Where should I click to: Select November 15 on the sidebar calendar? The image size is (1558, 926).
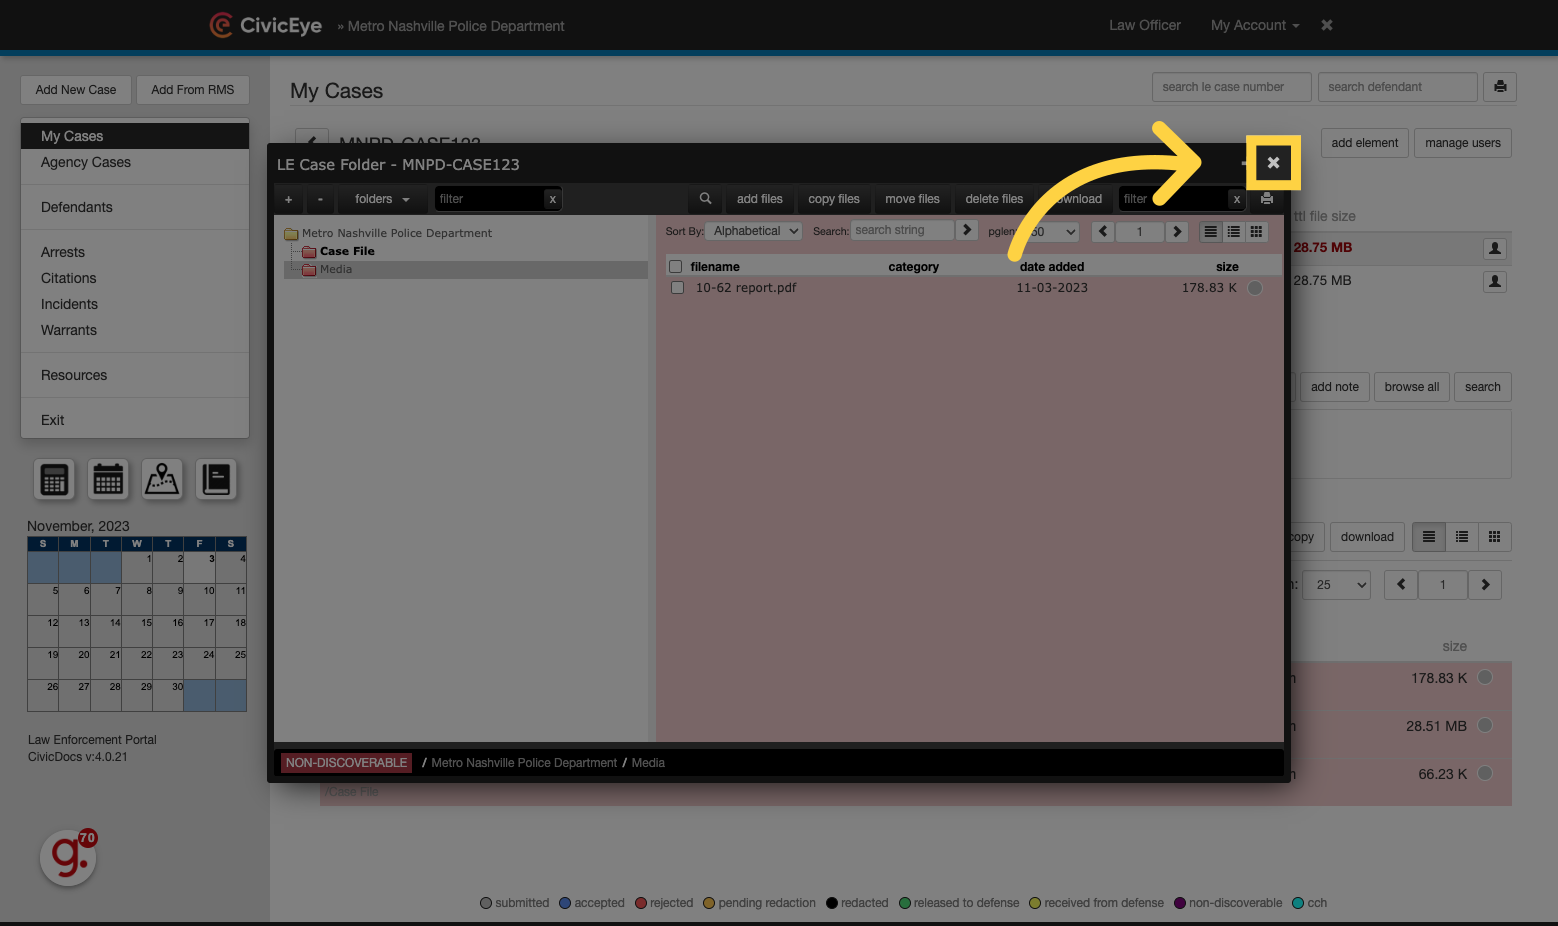[x=137, y=632]
